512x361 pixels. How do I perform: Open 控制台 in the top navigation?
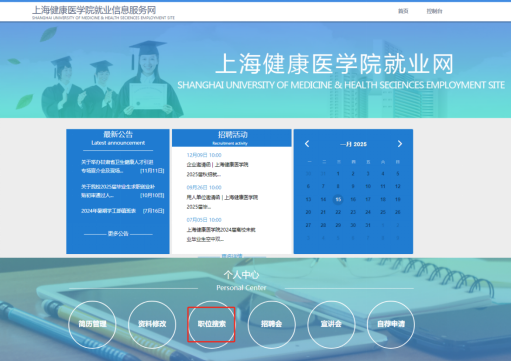point(434,11)
